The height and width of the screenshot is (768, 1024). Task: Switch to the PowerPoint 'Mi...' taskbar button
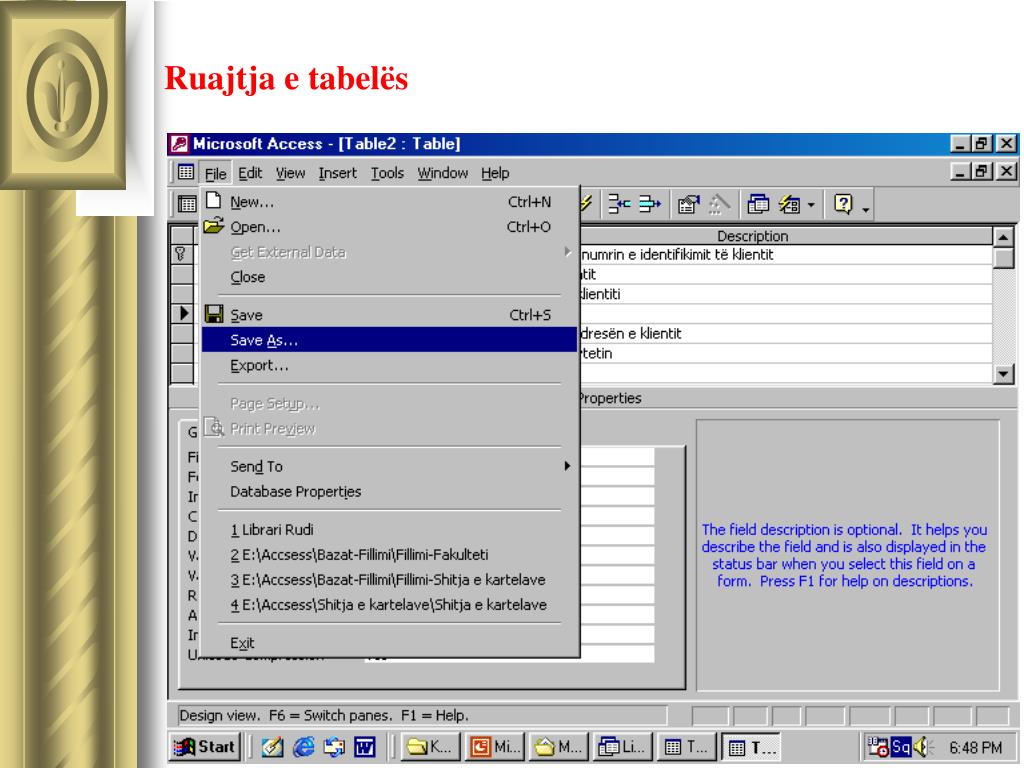pos(494,746)
